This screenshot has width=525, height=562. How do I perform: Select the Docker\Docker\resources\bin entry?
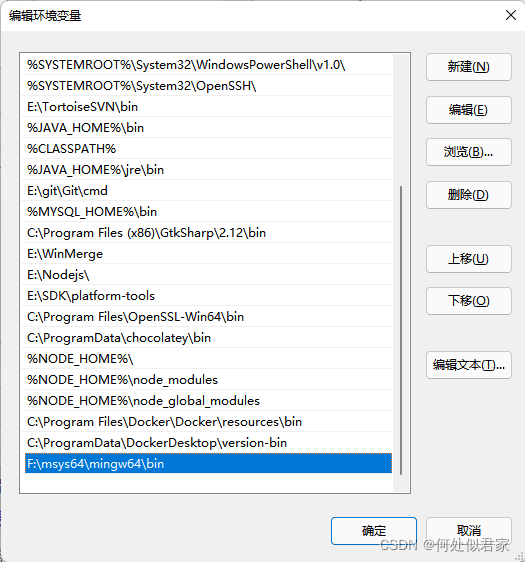pyautogui.click(x=207, y=422)
